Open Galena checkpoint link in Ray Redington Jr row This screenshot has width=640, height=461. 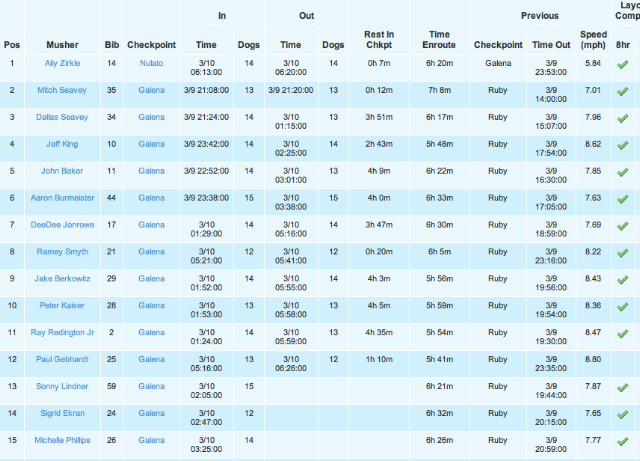pyautogui.click(x=151, y=333)
